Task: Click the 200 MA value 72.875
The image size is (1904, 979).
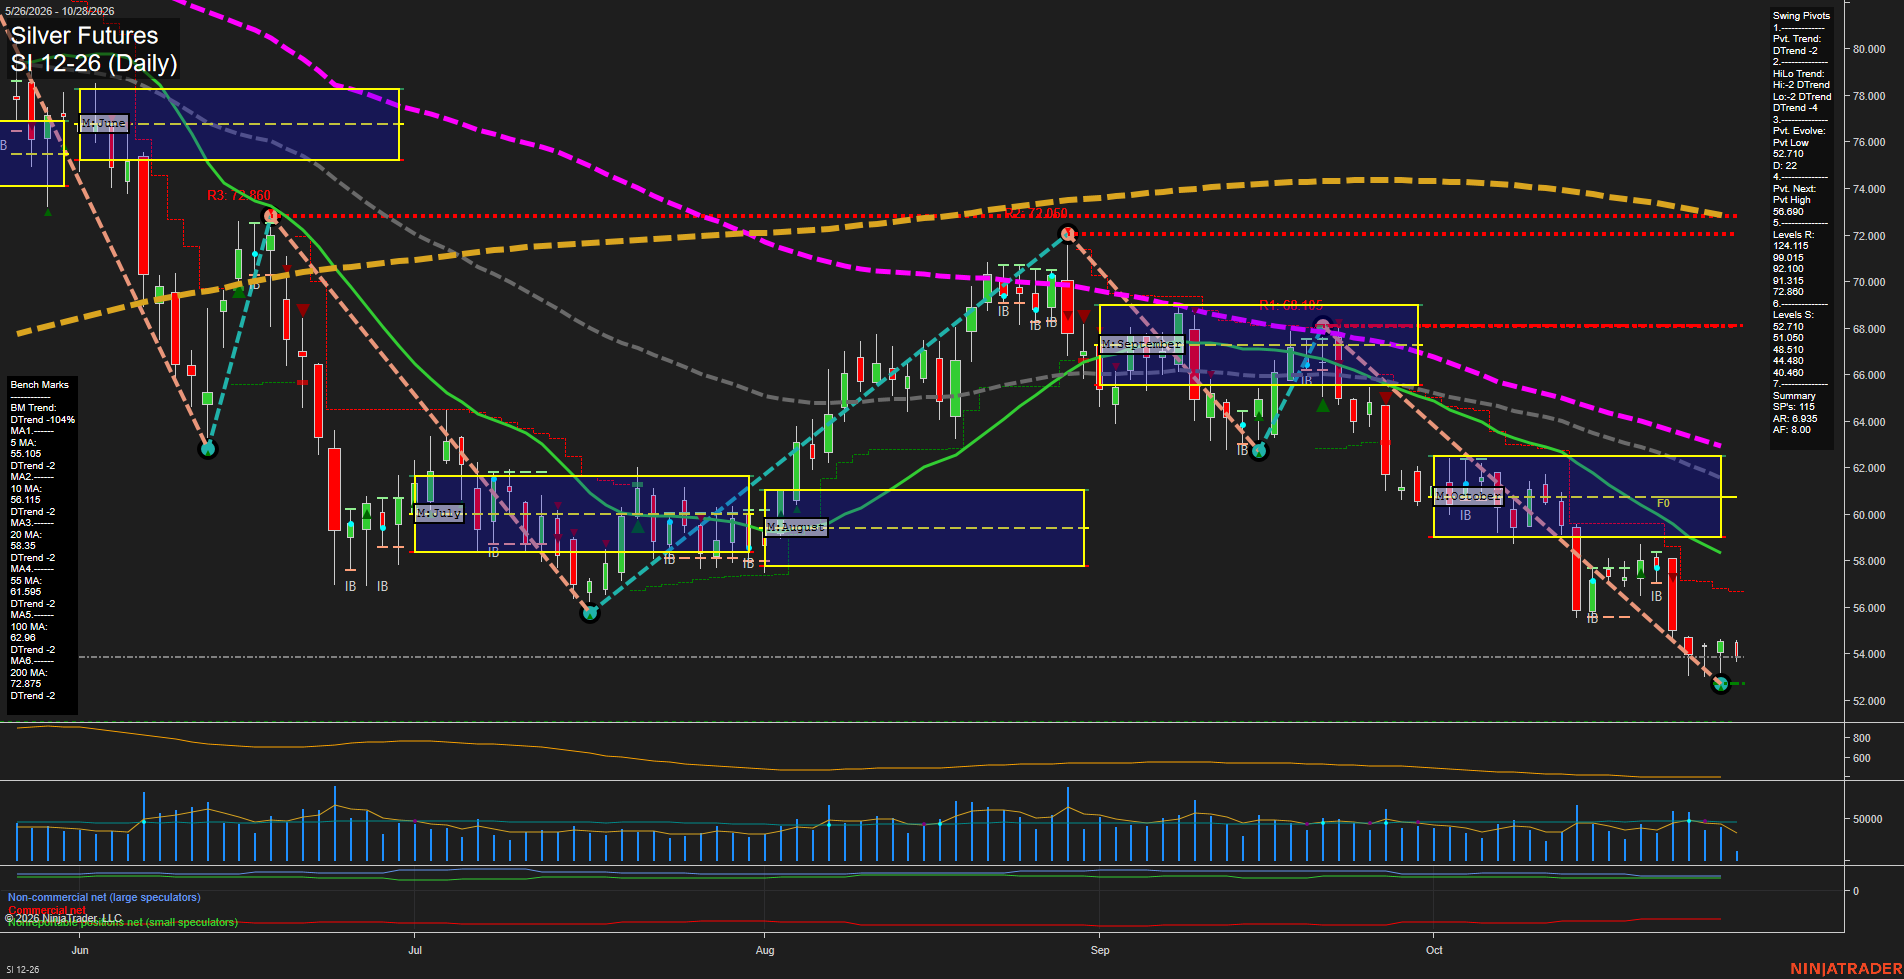Action: click(26, 684)
